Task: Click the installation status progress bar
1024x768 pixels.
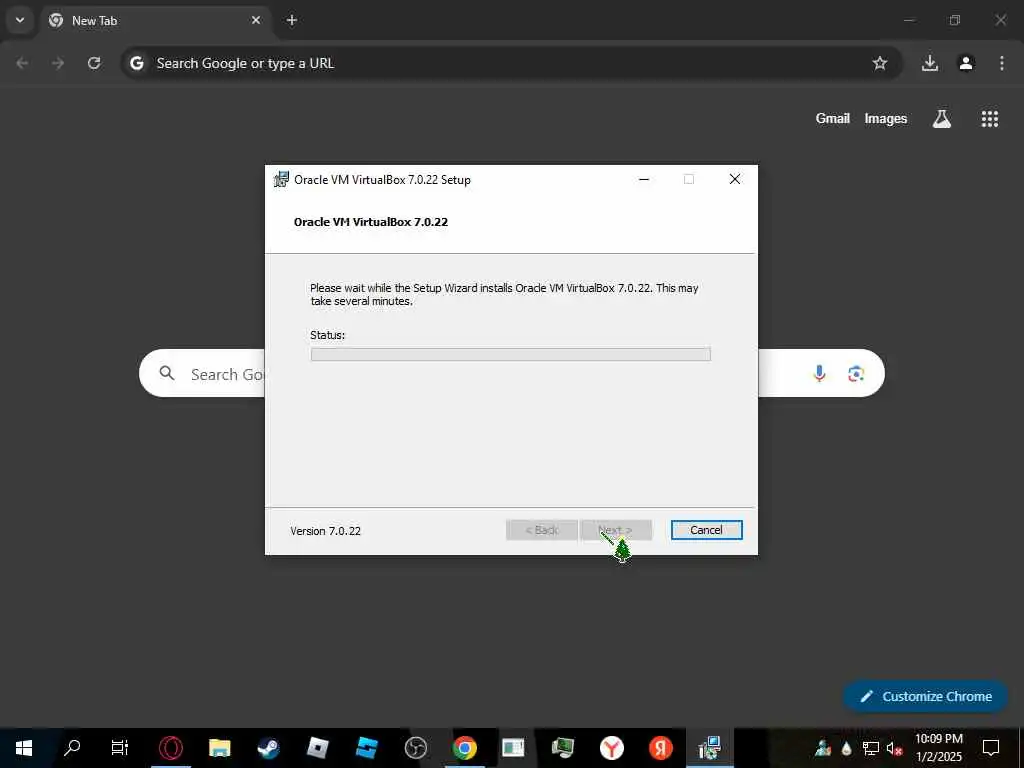Action: point(511,354)
